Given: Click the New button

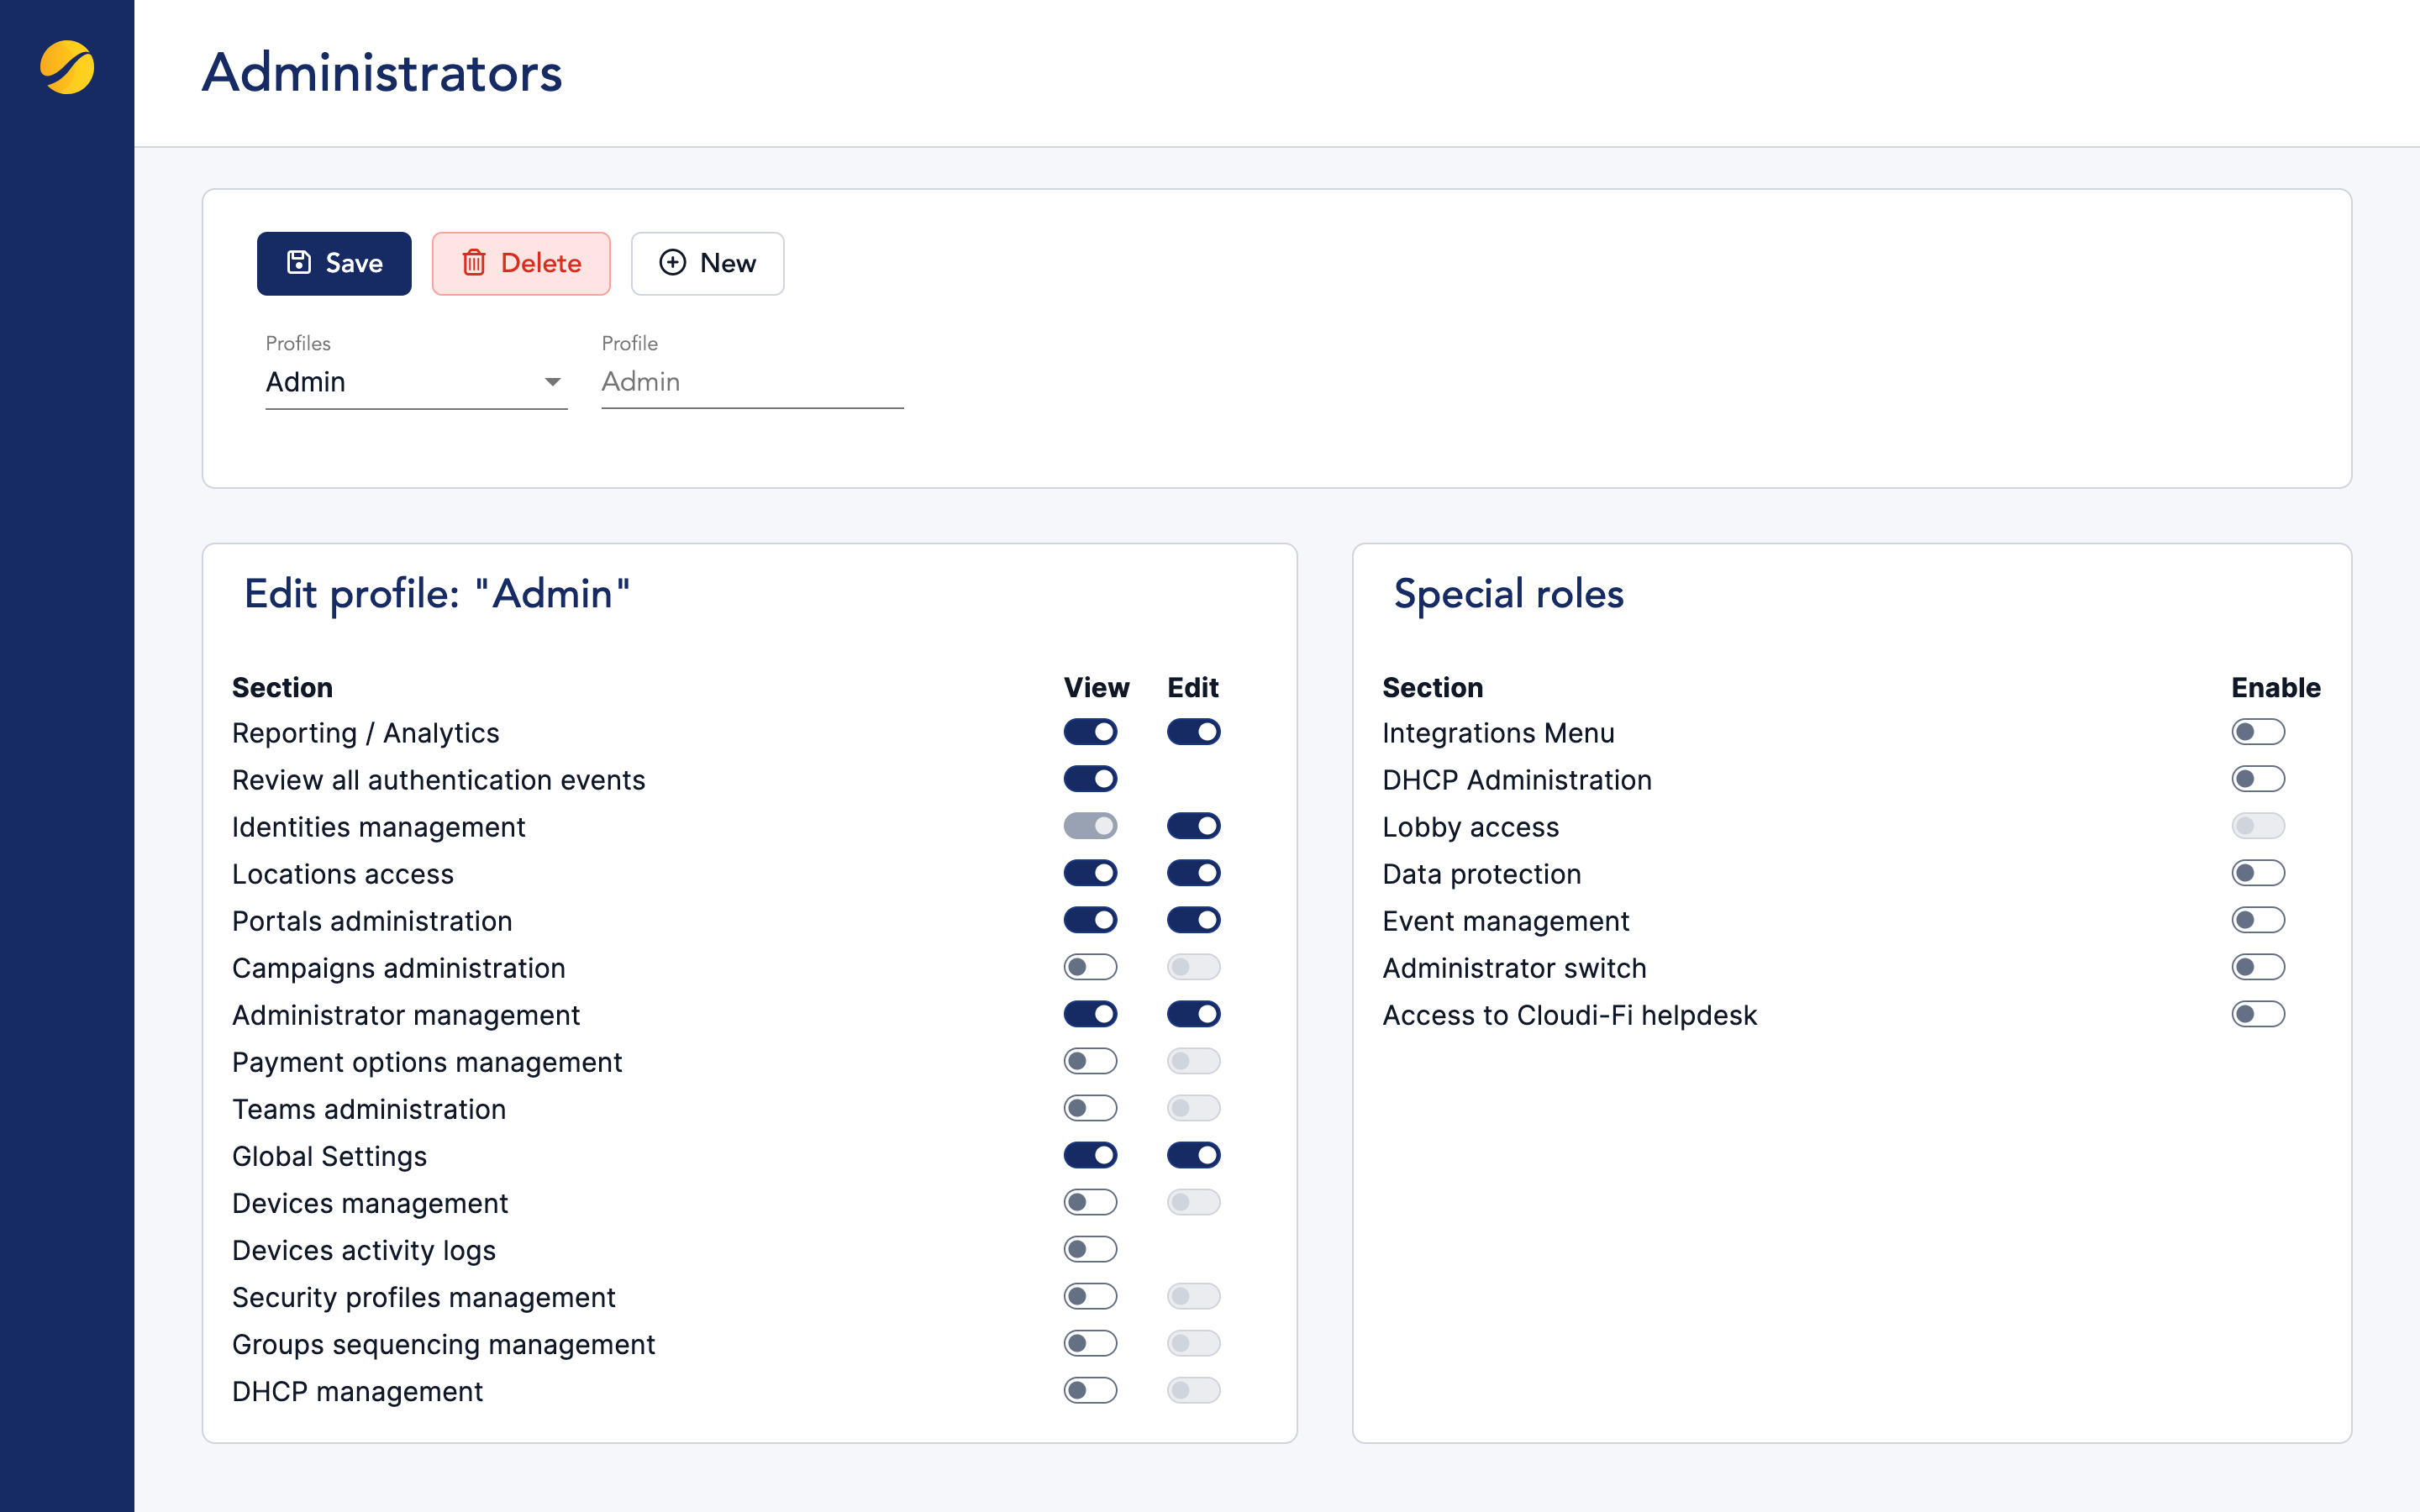Looking at the screenshot, I should click(x=707, y=262).
